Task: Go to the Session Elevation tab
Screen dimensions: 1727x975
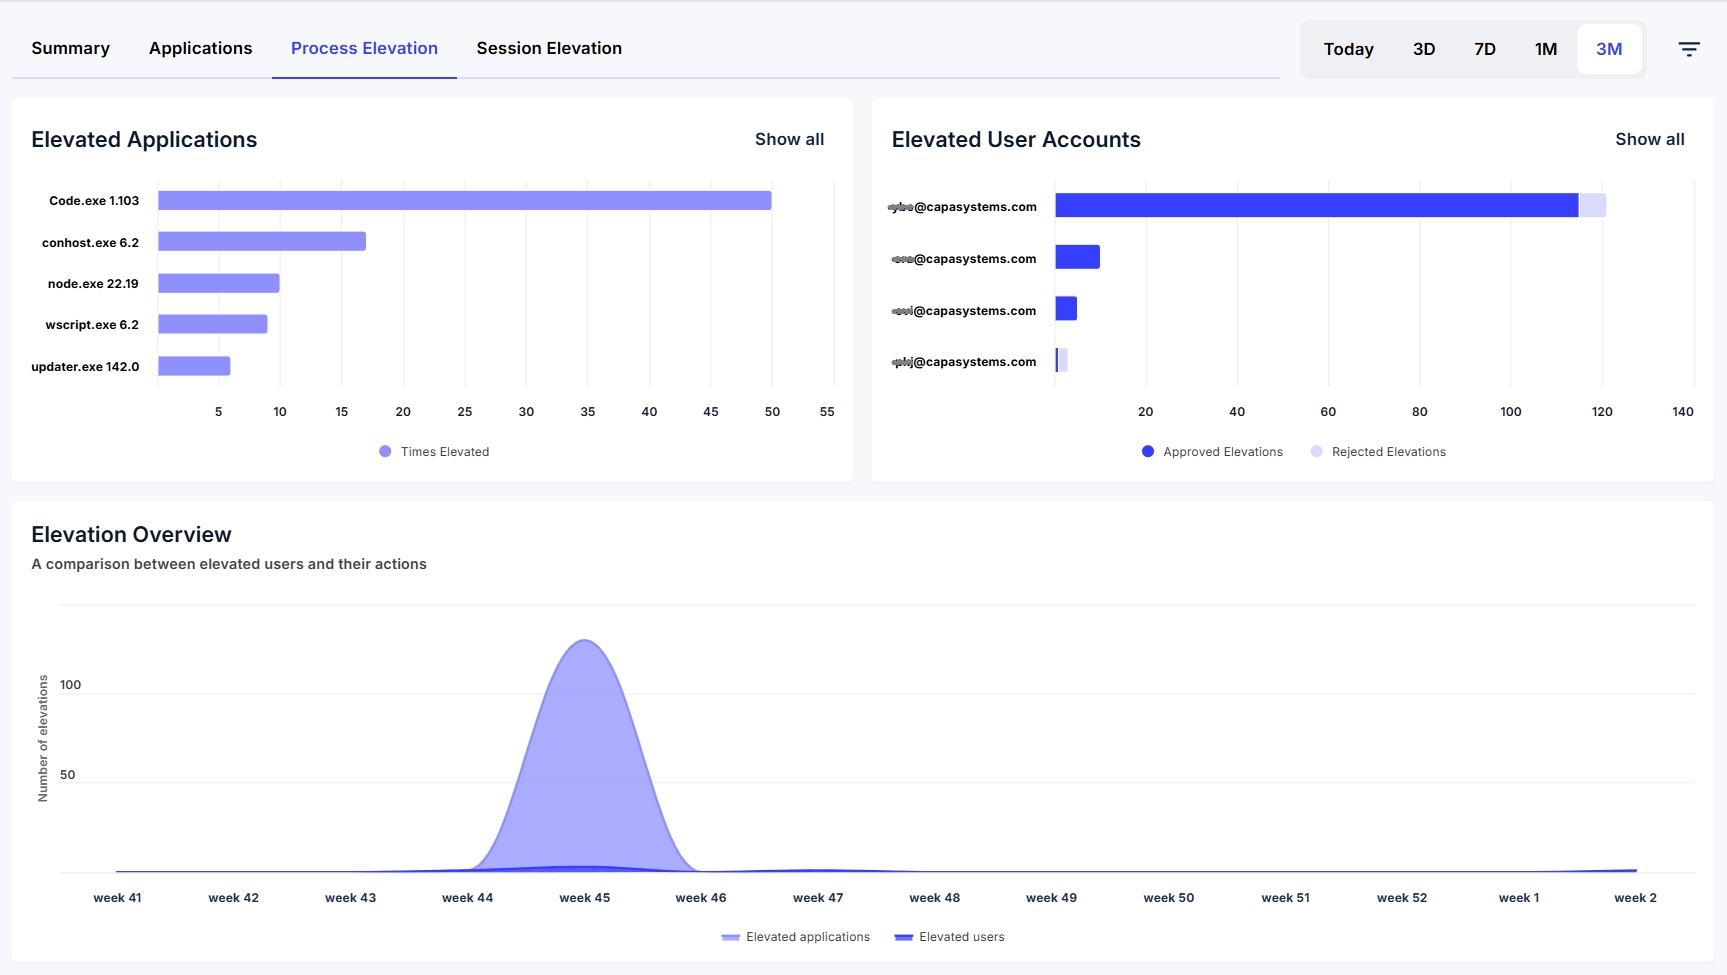Action: coord(549,48)
